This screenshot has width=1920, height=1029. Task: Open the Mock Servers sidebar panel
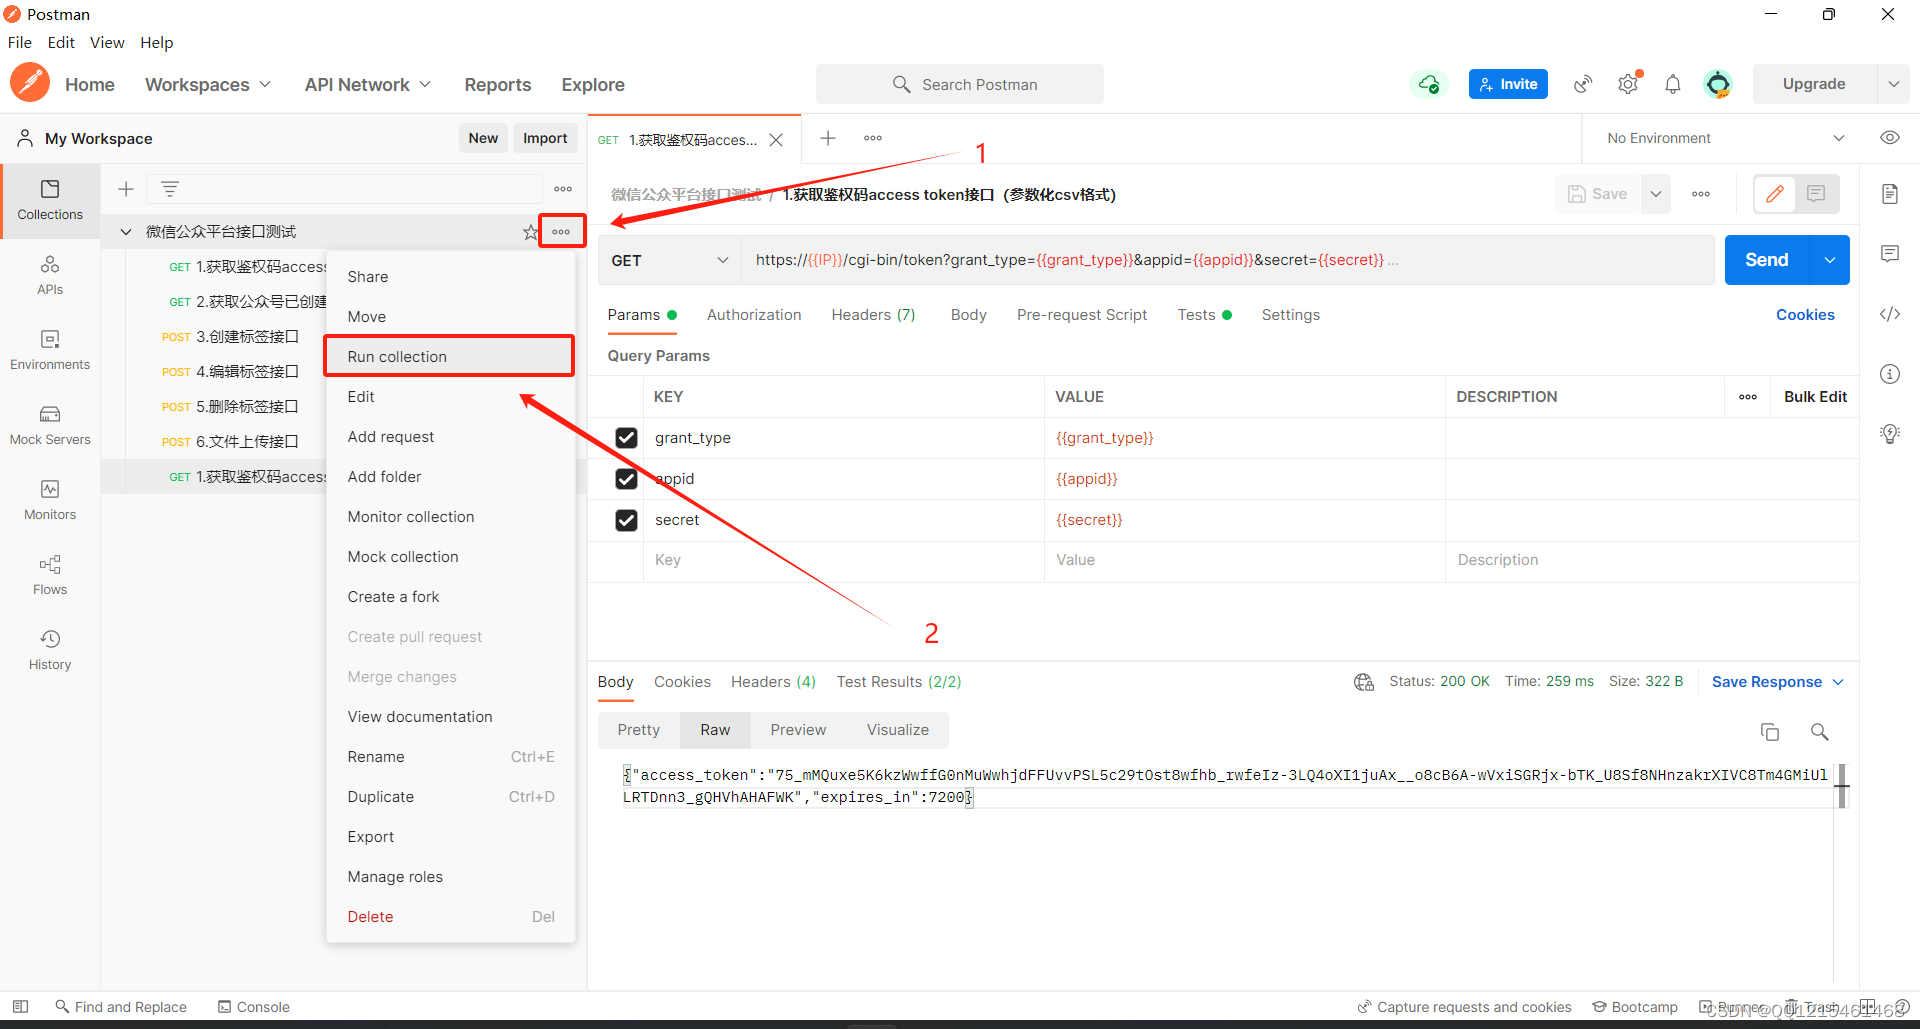50,425
